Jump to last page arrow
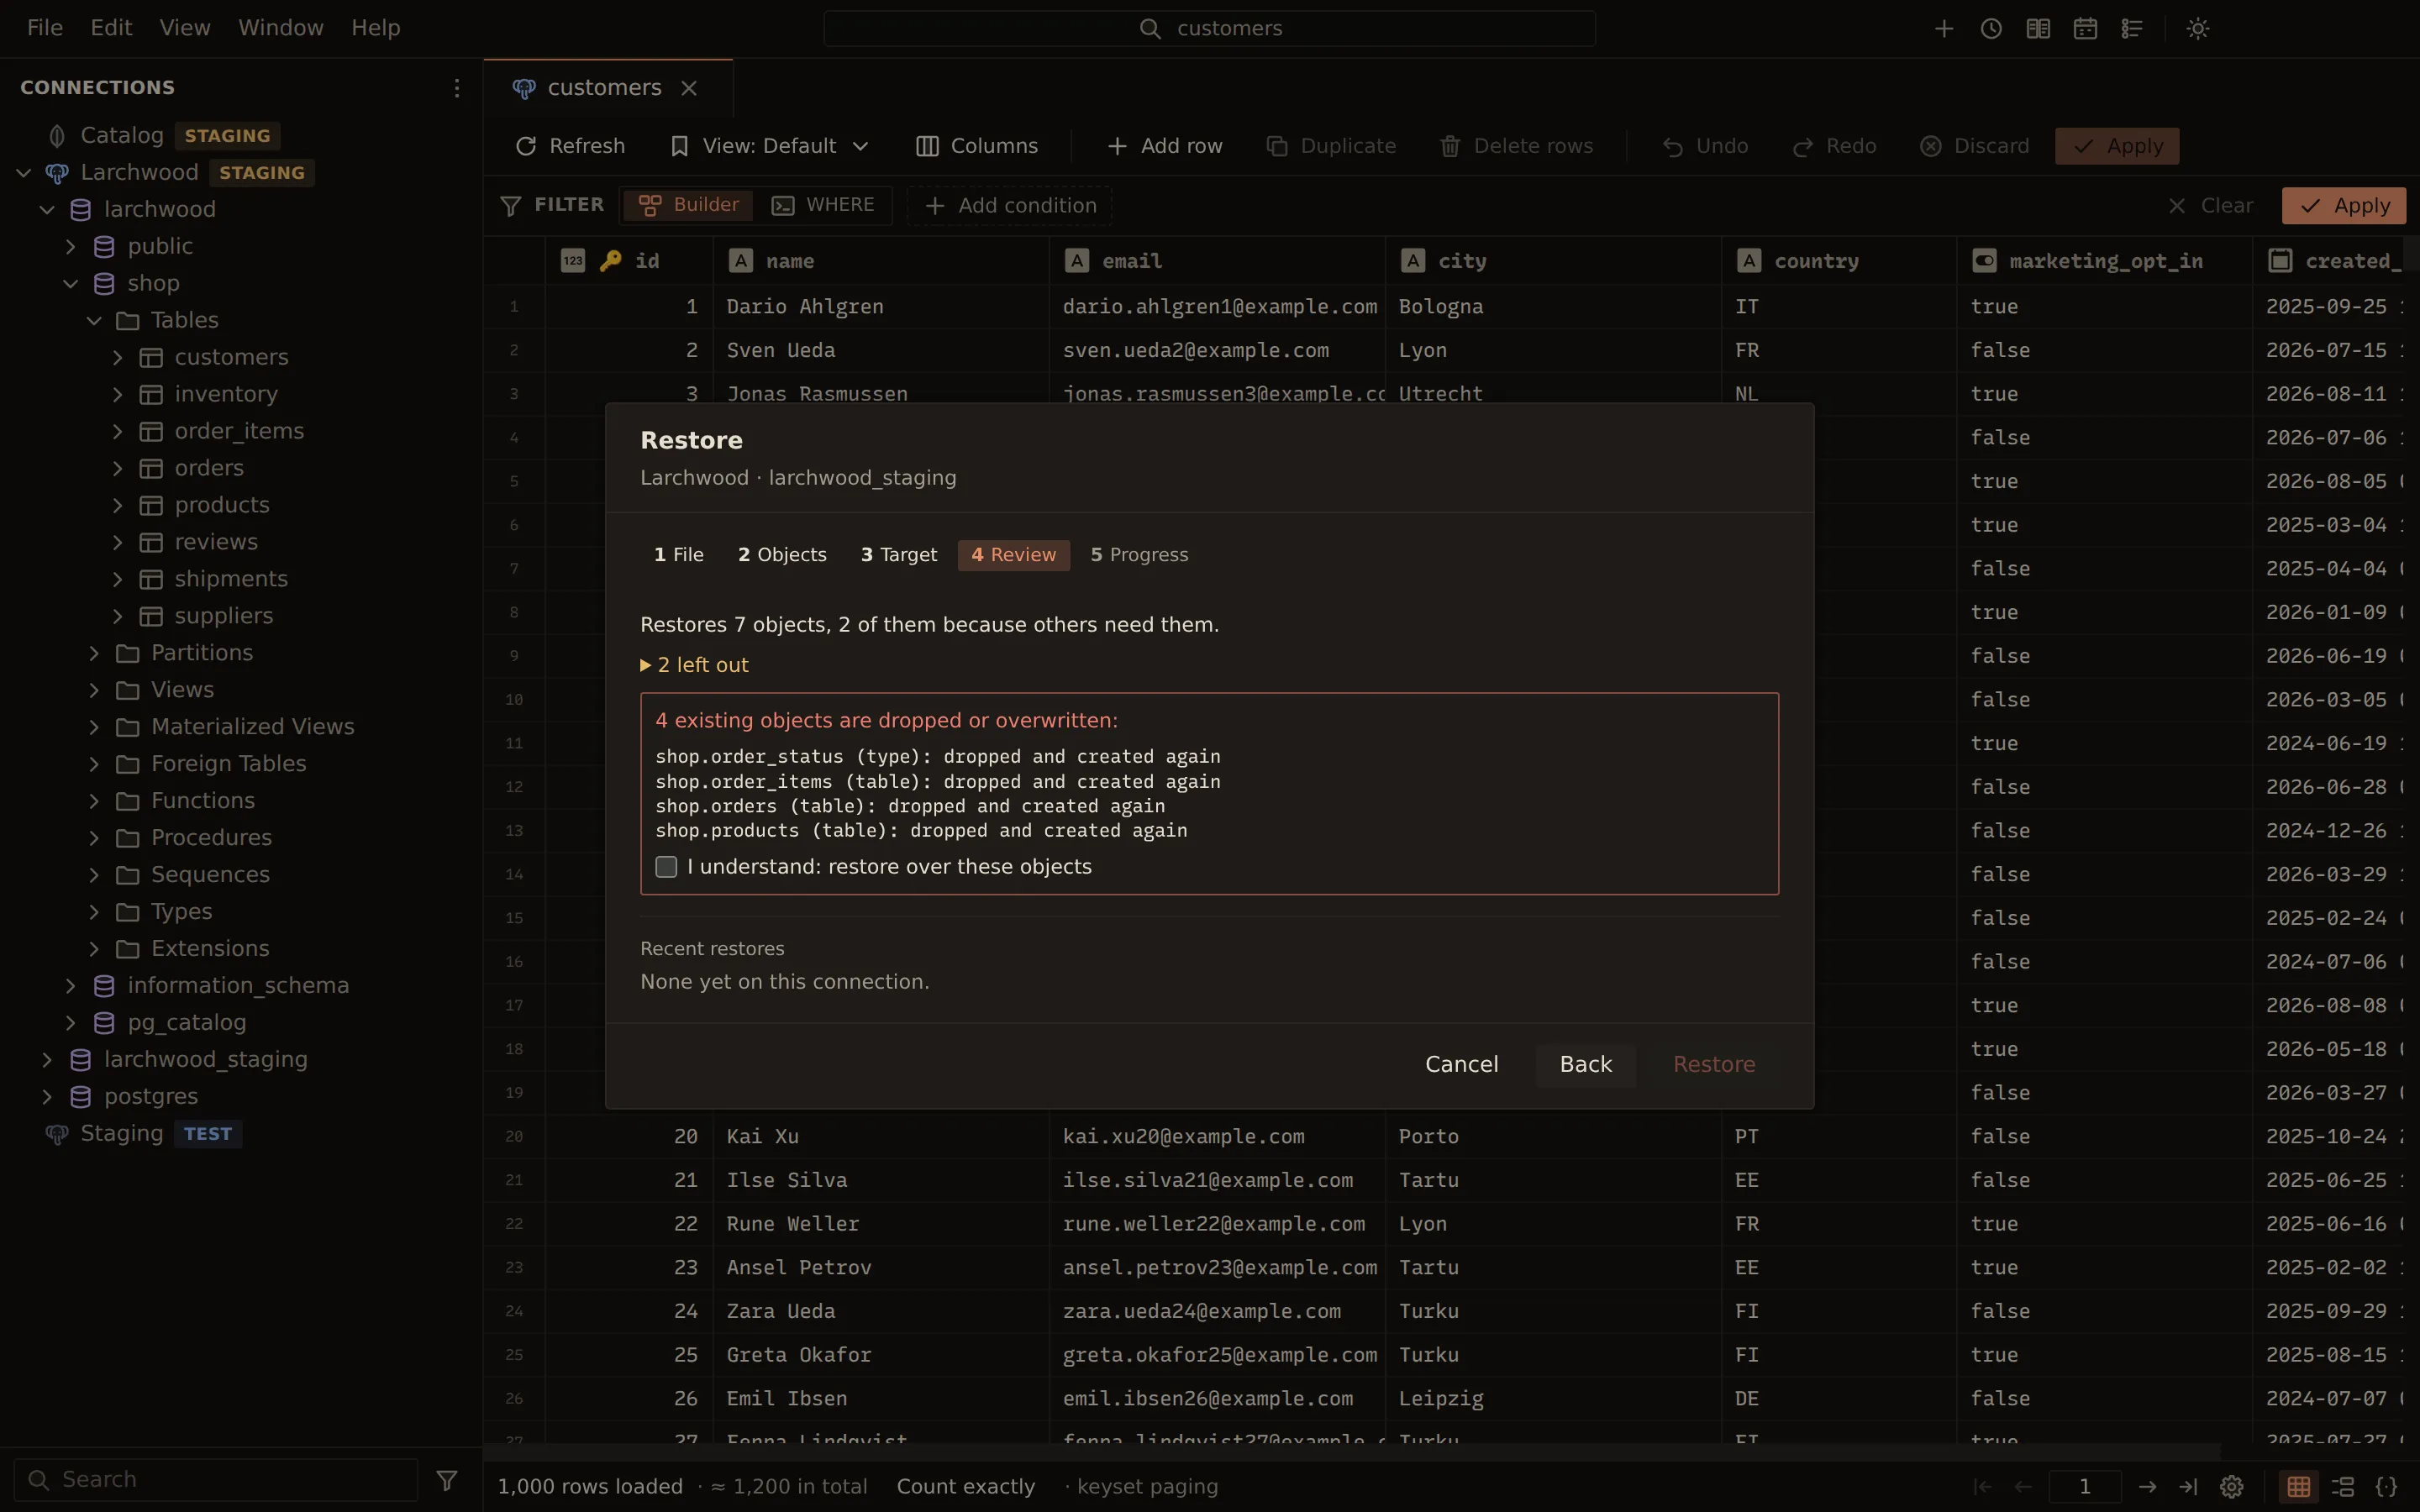Screen dimensions: 2420x1512 (2188, 1487)
